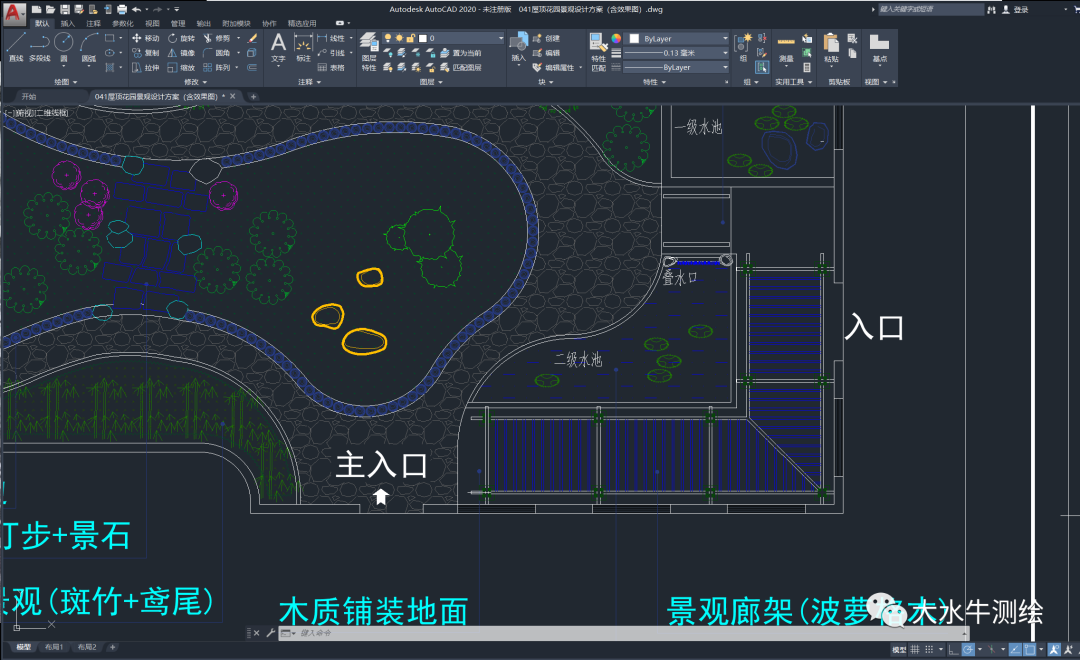
Task: Click the Measure (测量) utility button
Action: 786,48
